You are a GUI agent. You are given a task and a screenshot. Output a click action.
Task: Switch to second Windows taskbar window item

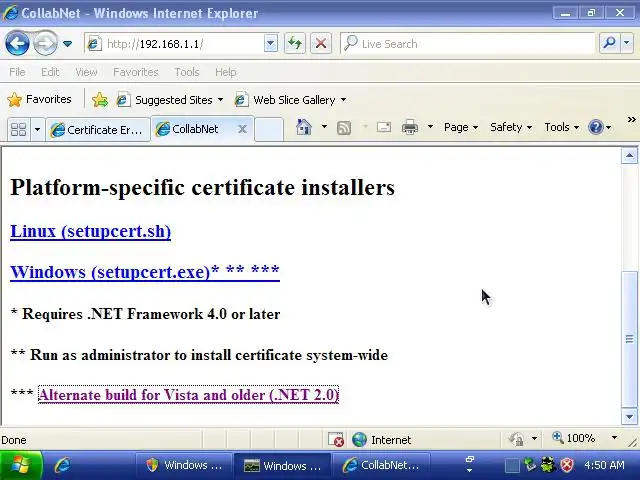282,465
